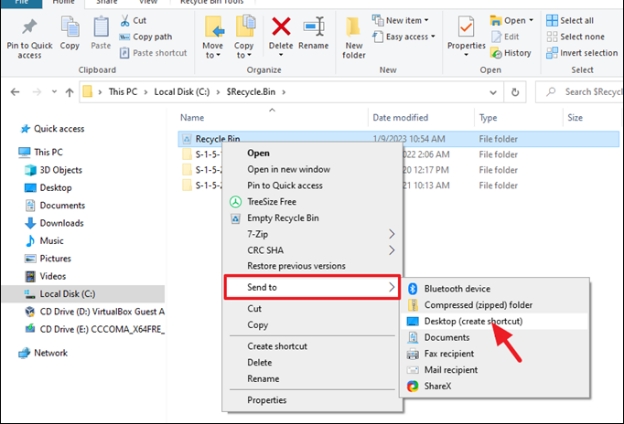Viewport: 624px width, 424px height.
Task: Click the Search $Recycle.Bin field
Action: pyautogui.click(x=585, y=92)
